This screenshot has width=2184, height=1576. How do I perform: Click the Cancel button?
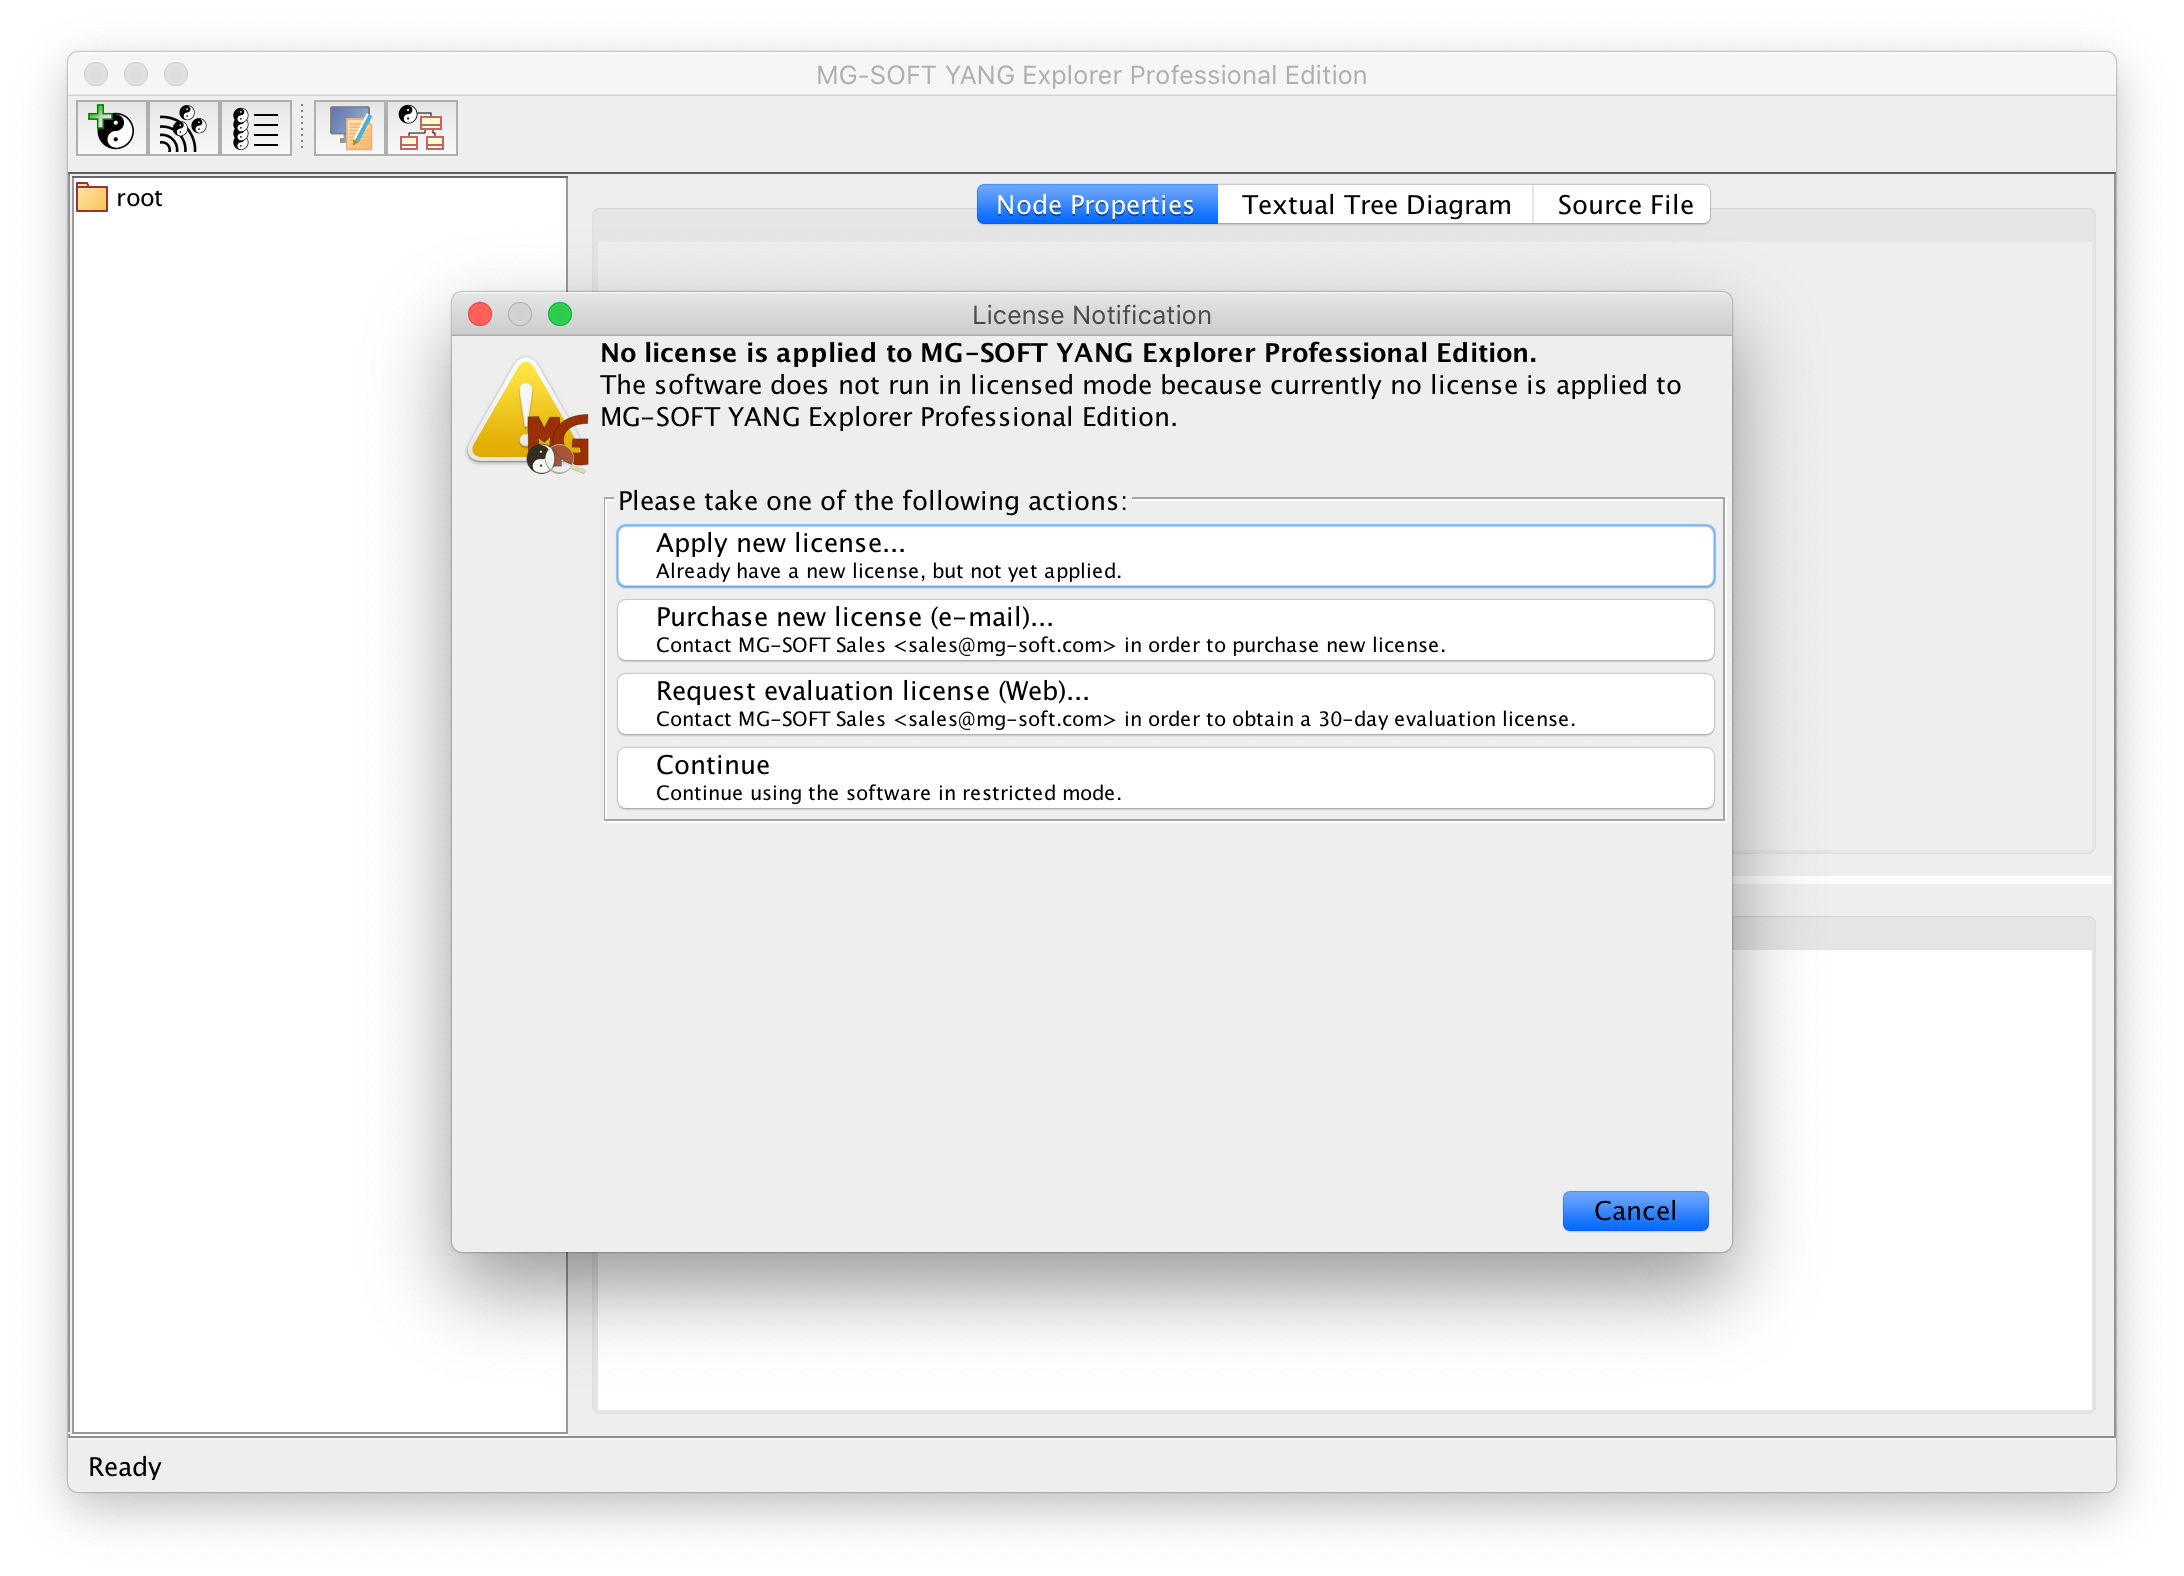coord(1634,1211)
